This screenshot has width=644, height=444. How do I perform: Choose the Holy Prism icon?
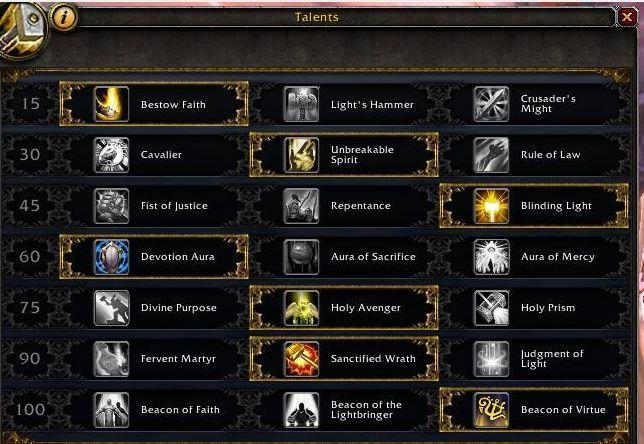(491, 308)
